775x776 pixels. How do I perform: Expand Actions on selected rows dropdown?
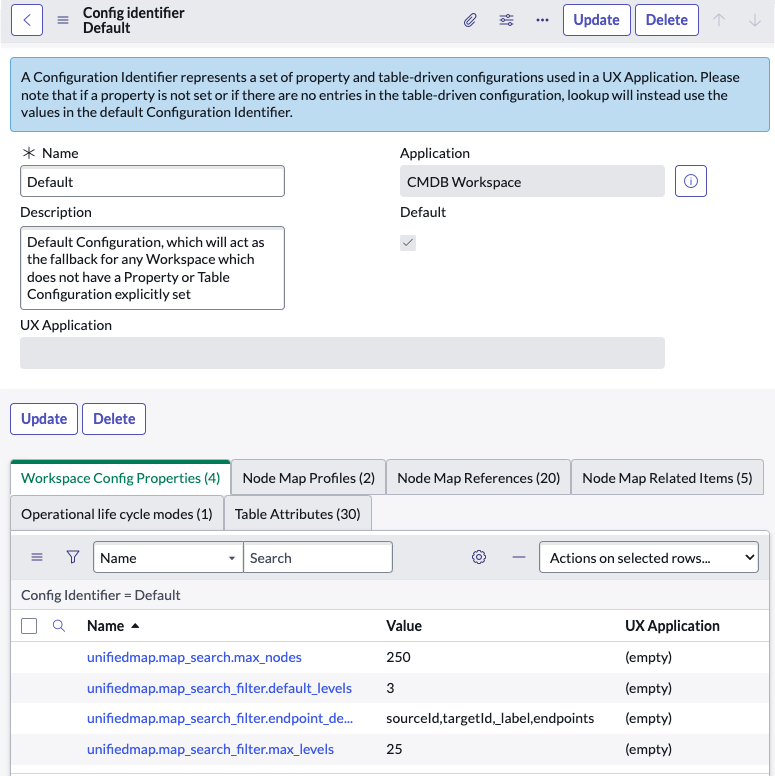coord(648,557)
